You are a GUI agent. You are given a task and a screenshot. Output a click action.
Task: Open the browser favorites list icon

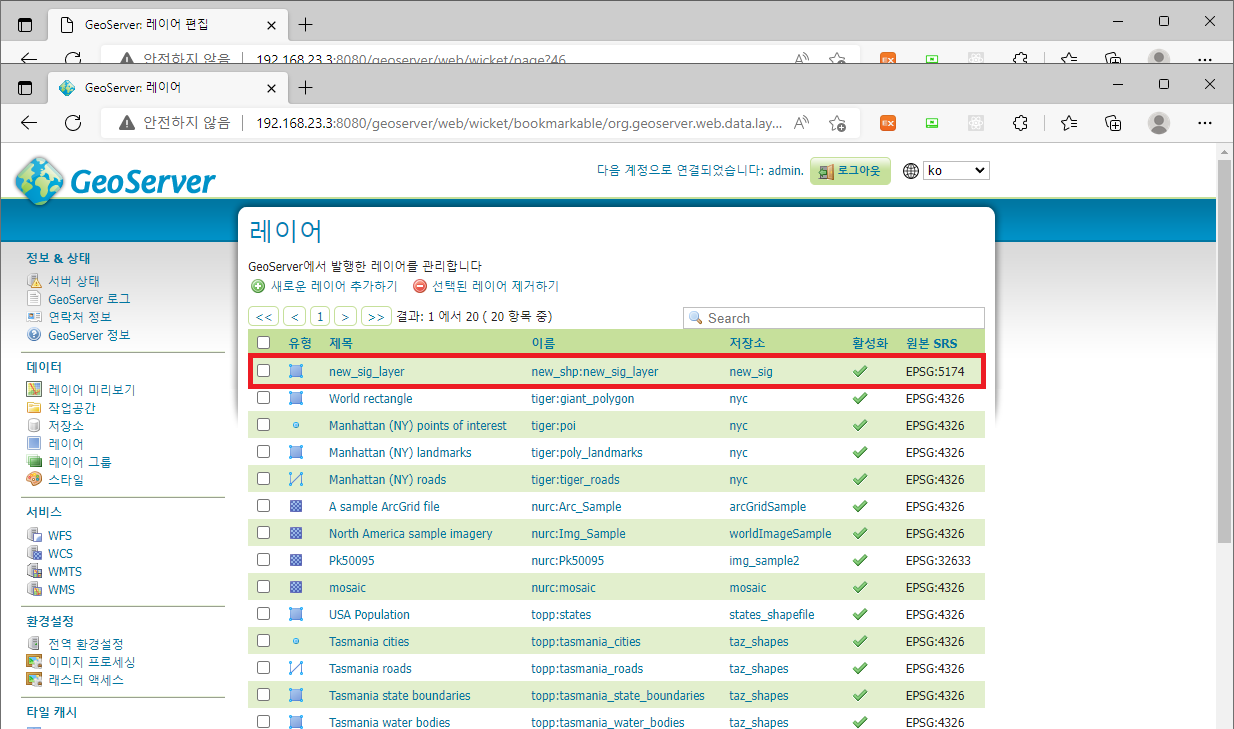click(x=1069, y=123)
